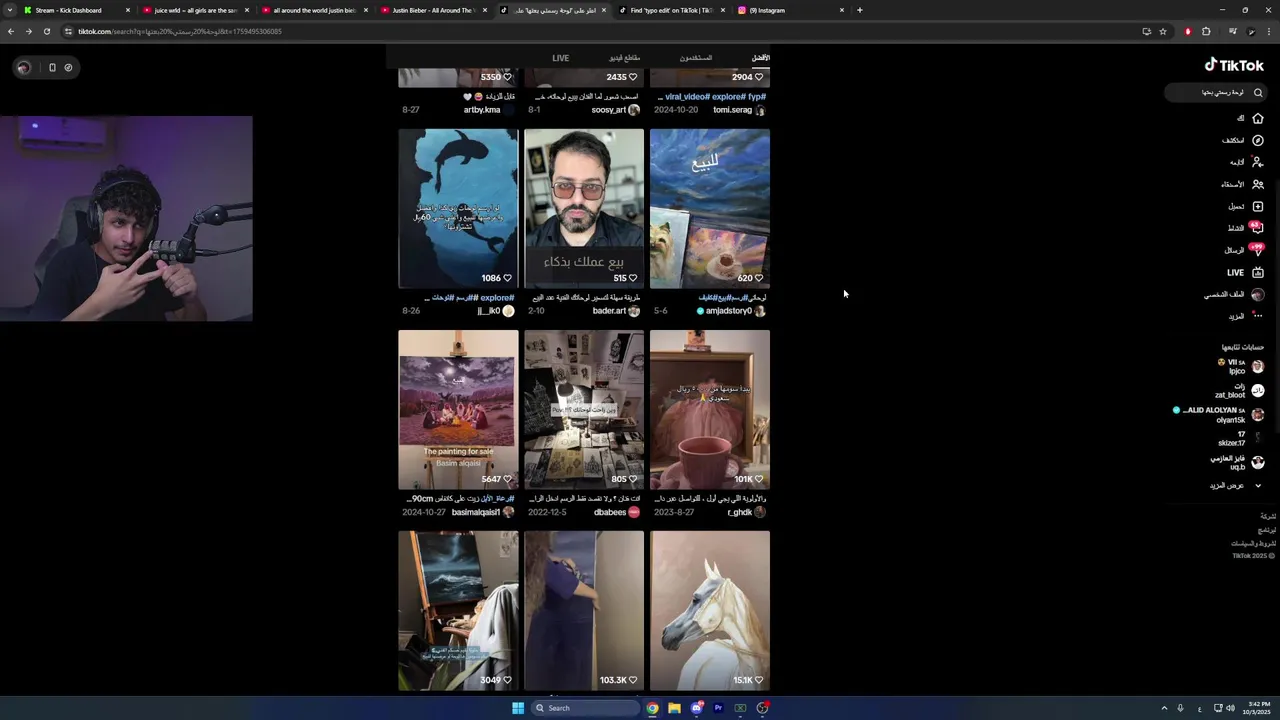Switch to Stream - Kick Dashboard browser tab
Screen dimensions: 1280x720
[76, 10]
